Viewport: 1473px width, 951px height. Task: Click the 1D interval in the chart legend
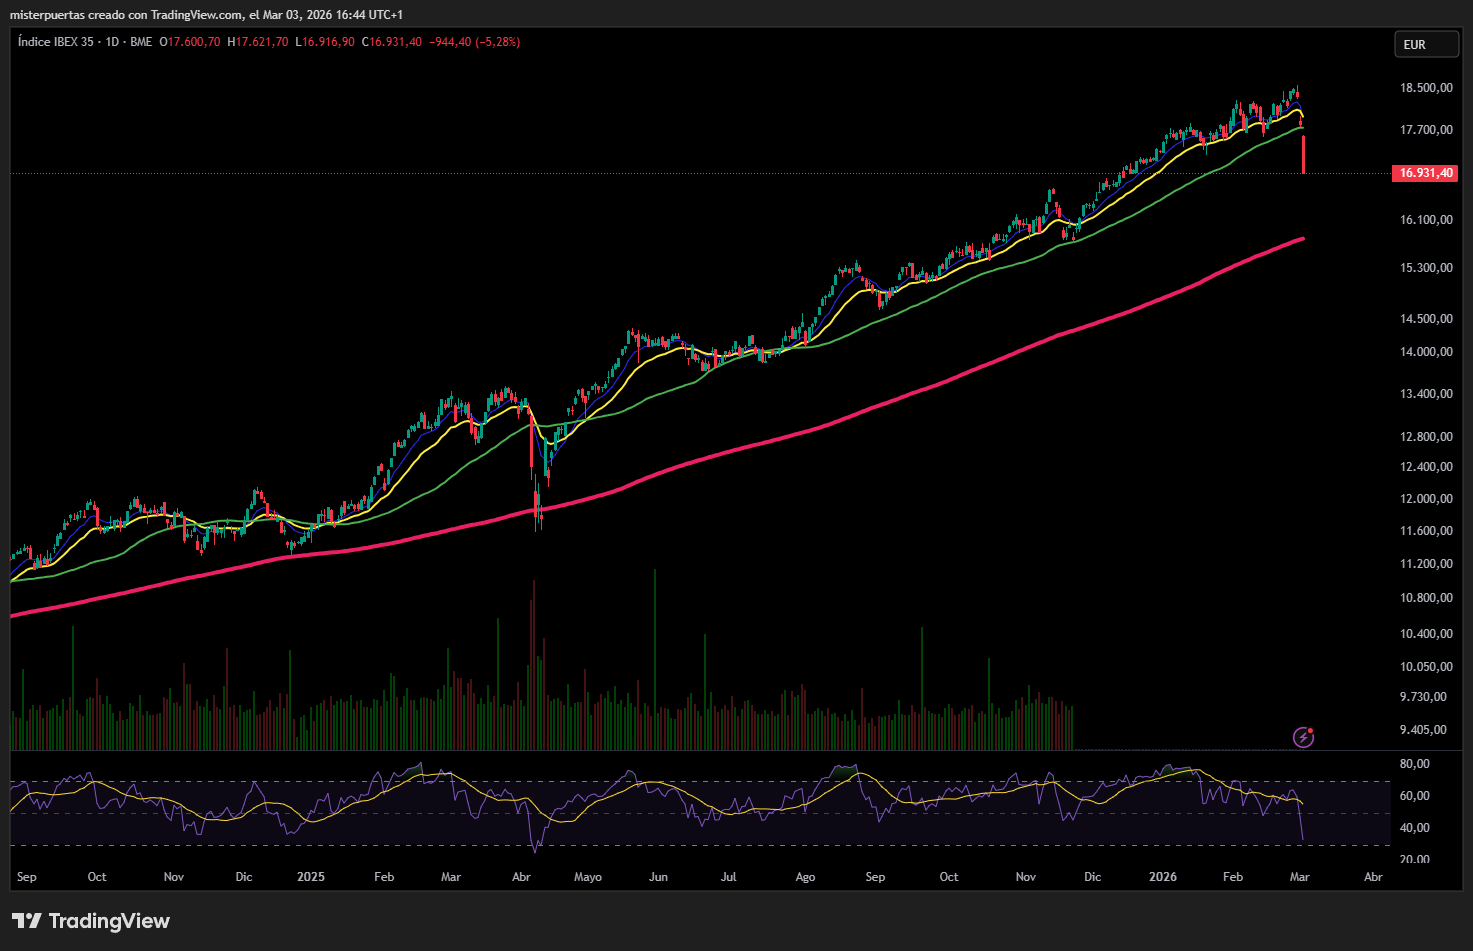pos(112,42)
